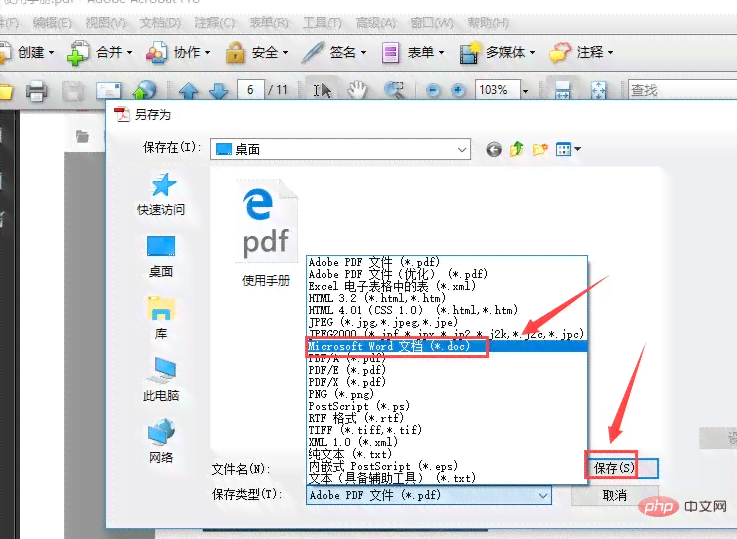Open the 文档(D) menu
Screen dimensions: 737x539
point(160,23)
